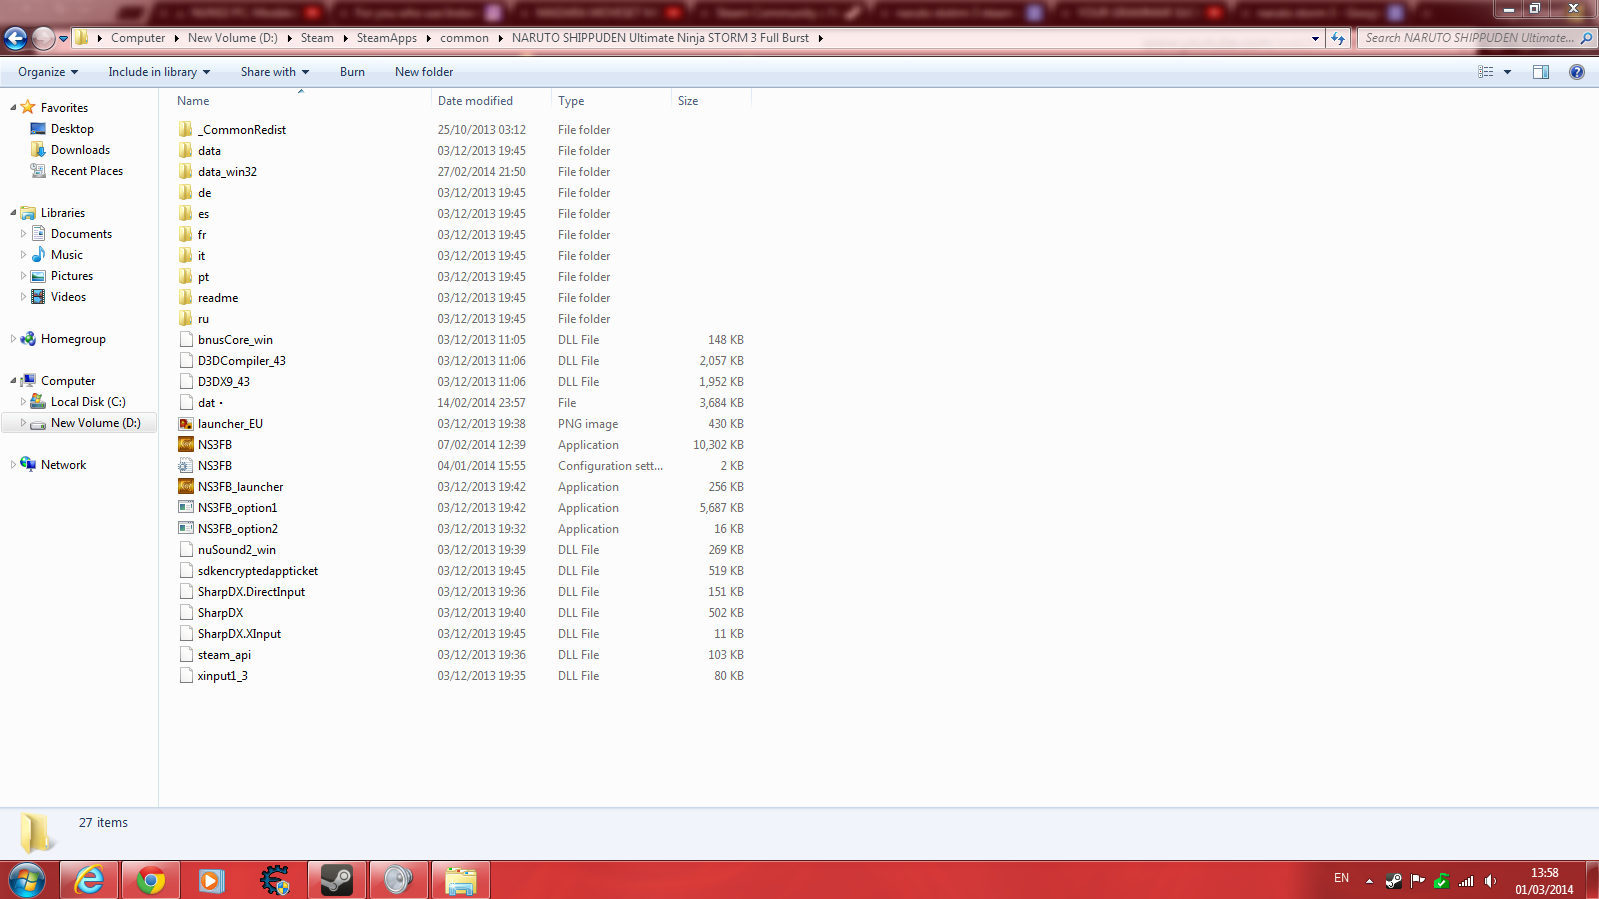Sort files by the Date modified column

coord(475,101)
